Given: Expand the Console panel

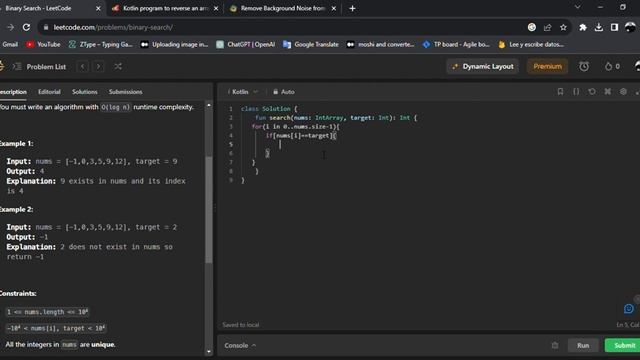Looking at the screenshot, I should click(x=240, y=345).
